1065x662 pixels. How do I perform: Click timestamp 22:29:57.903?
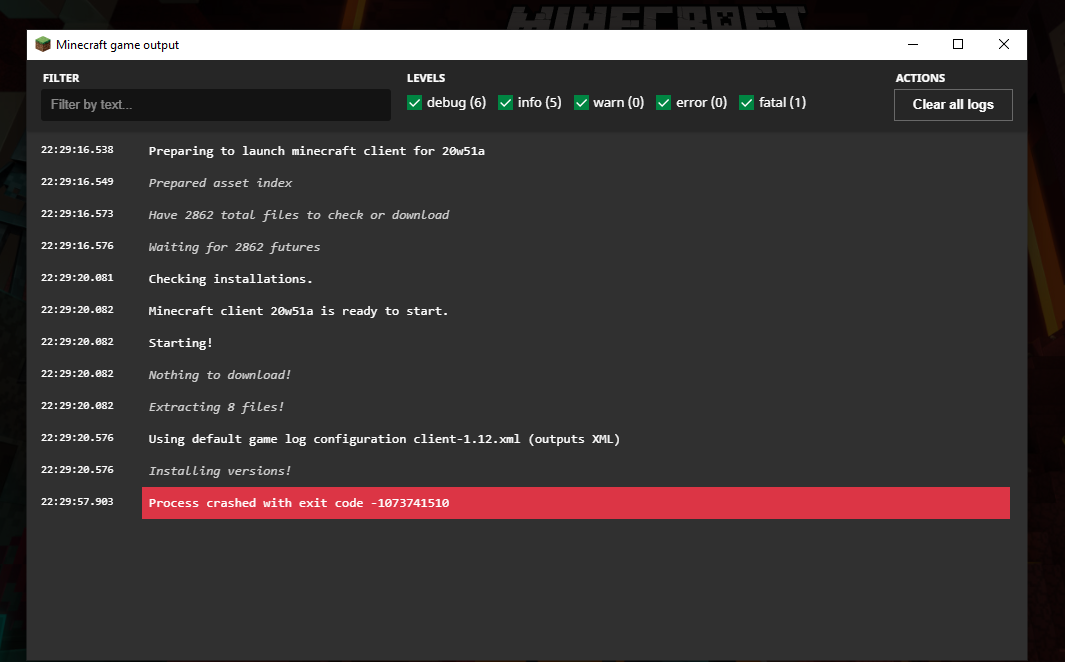point(77,502)
